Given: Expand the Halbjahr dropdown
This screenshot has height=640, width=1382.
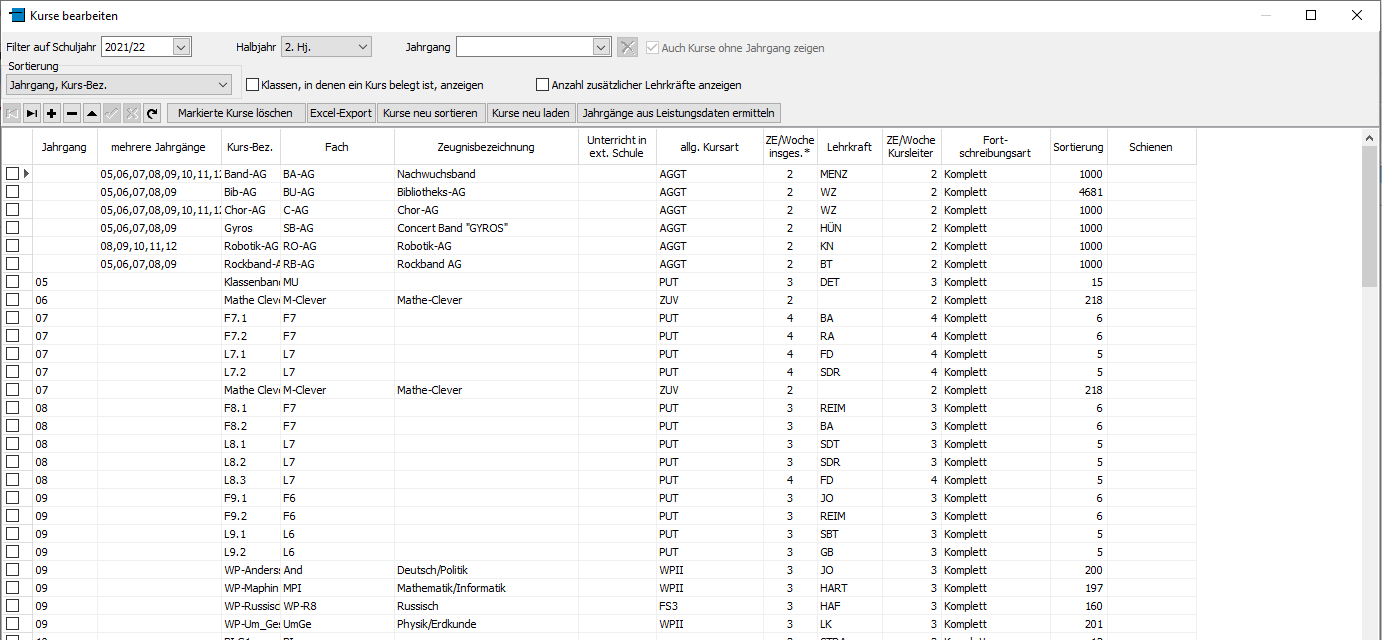Looking at the screenshot, I should (362, 47).
